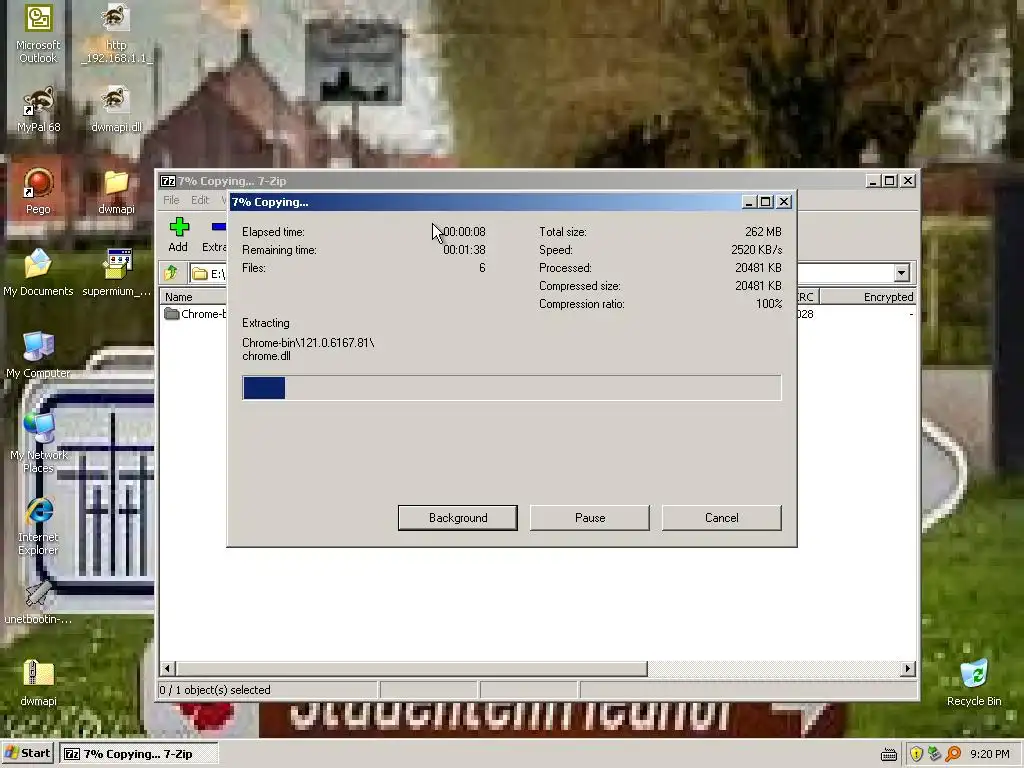This screenshot has width=1024, height=768.
Task: Cancel the copying operation
Action: coord(722,518)
